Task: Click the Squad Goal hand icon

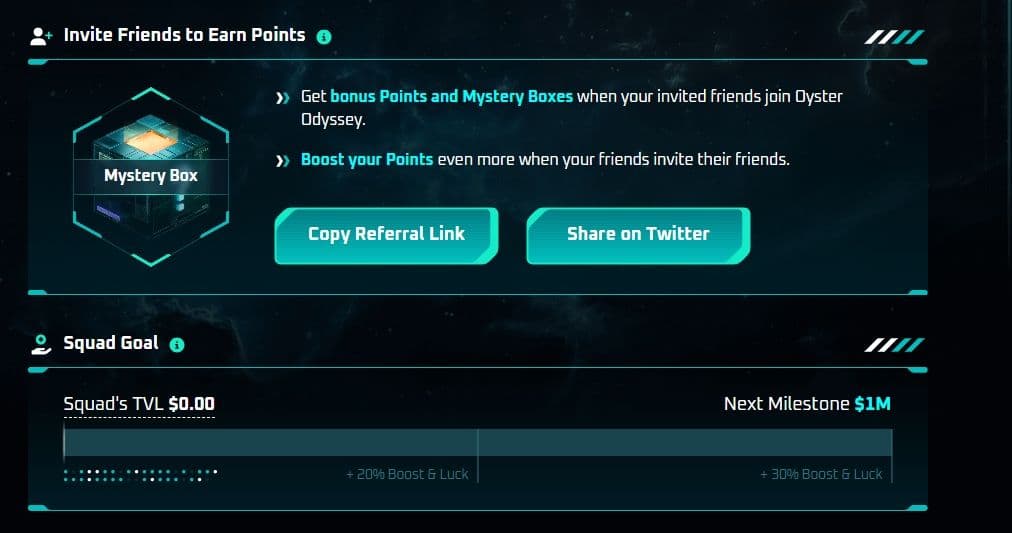Action: [41, 344]
